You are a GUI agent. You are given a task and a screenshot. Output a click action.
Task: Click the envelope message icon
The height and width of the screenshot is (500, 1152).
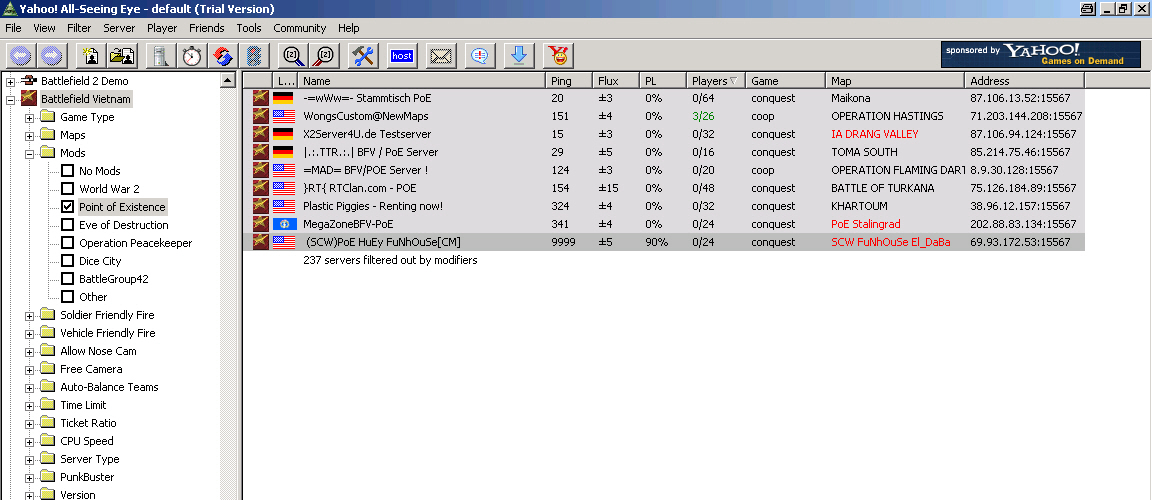441,56
